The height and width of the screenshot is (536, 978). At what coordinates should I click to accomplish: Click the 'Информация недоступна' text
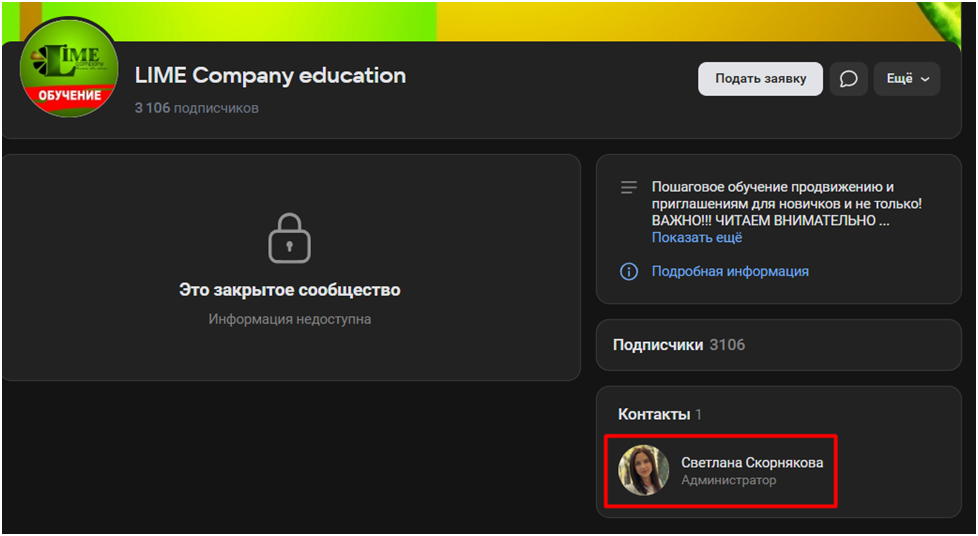[289, 319]
